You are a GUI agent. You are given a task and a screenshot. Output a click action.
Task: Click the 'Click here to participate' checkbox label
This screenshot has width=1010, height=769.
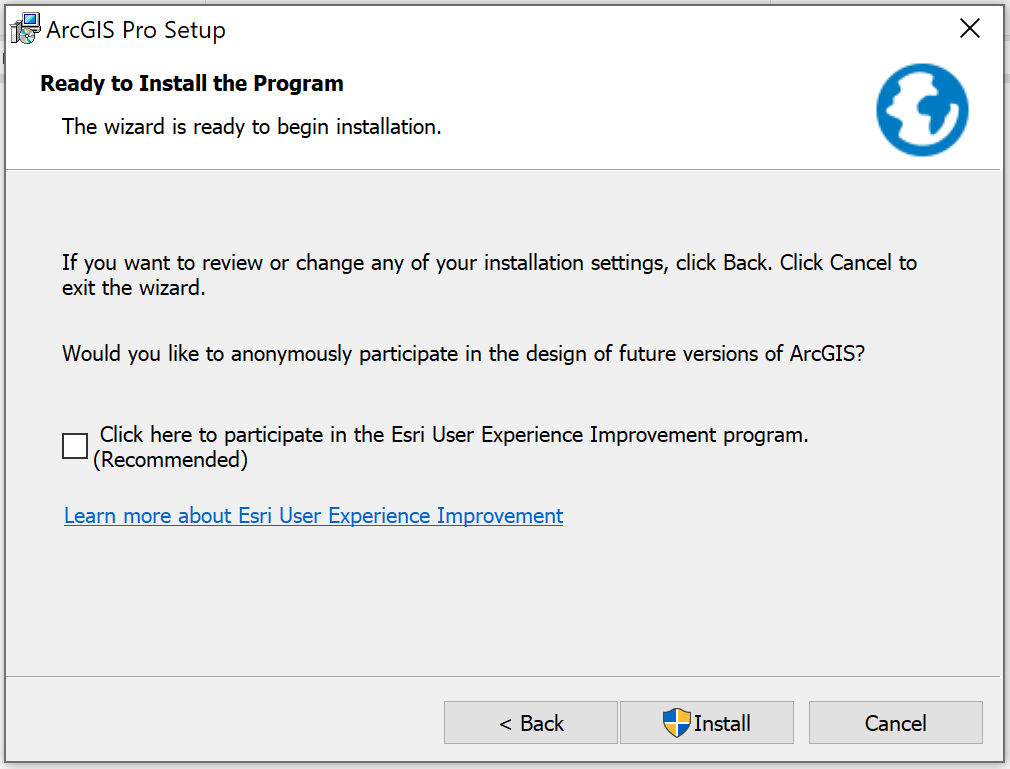click(454, 436)
